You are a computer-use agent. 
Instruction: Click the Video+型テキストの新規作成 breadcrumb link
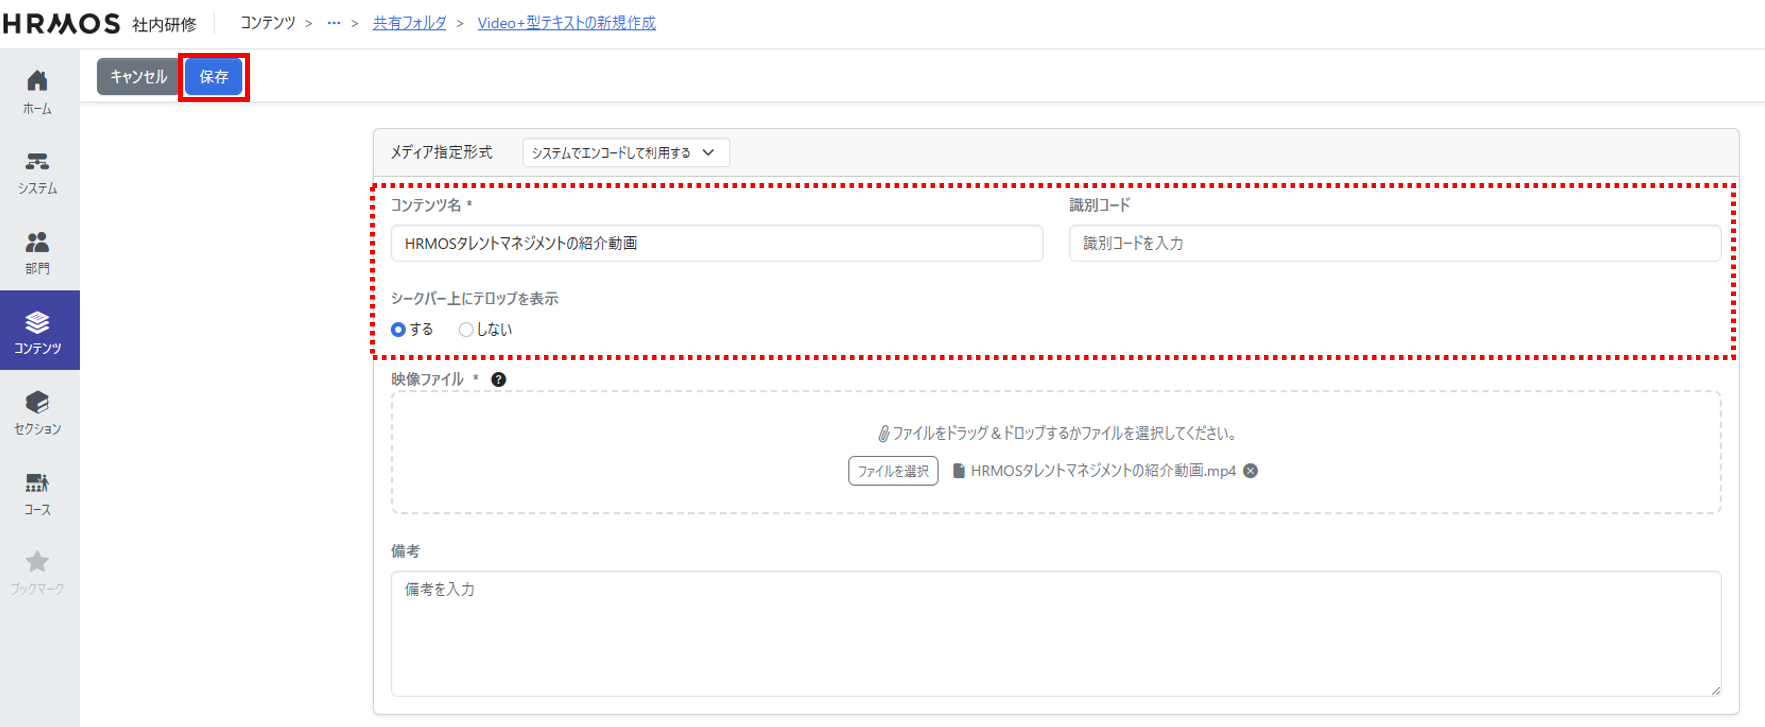click(x=566, y=23)
